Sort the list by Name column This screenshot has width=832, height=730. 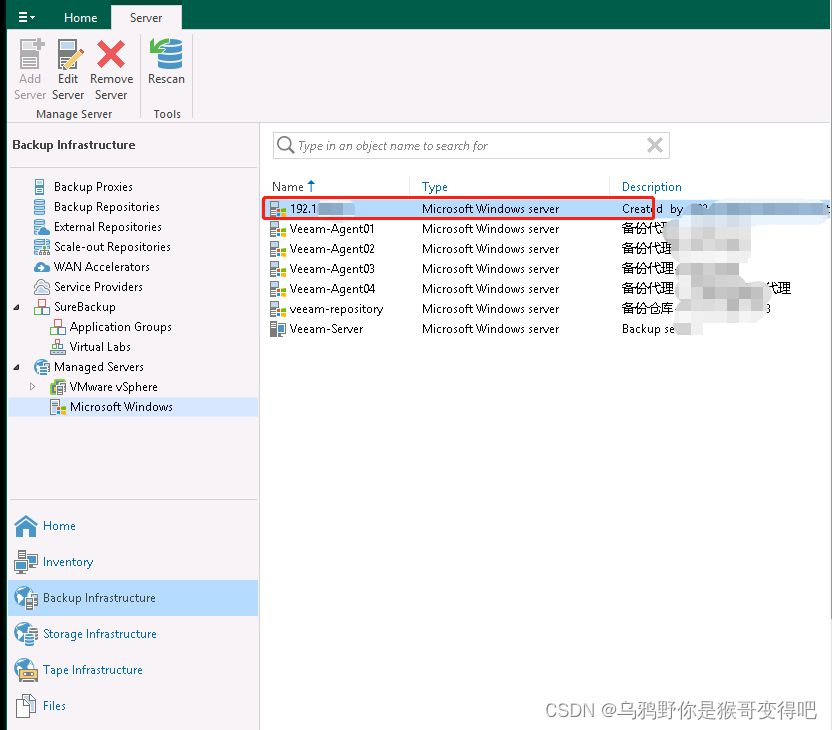pos(293,187)
